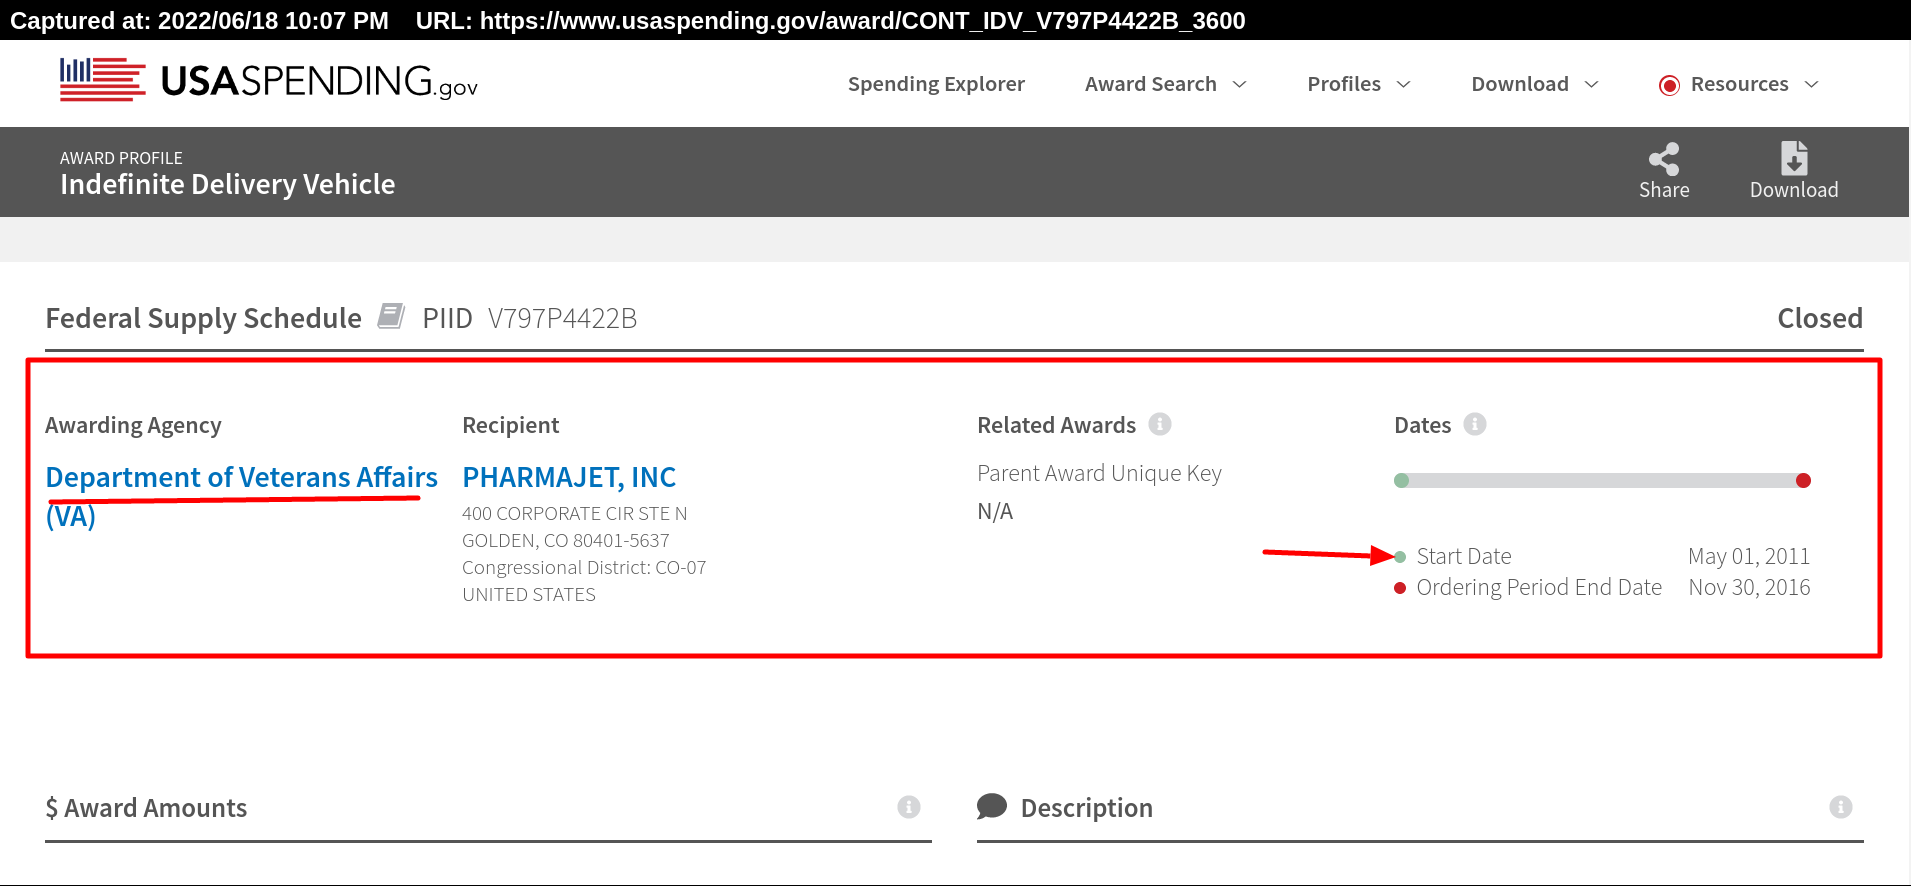The image size is (1911, 886).
Task: Click the PIID value V797P4422B
Action: point(562,318)
